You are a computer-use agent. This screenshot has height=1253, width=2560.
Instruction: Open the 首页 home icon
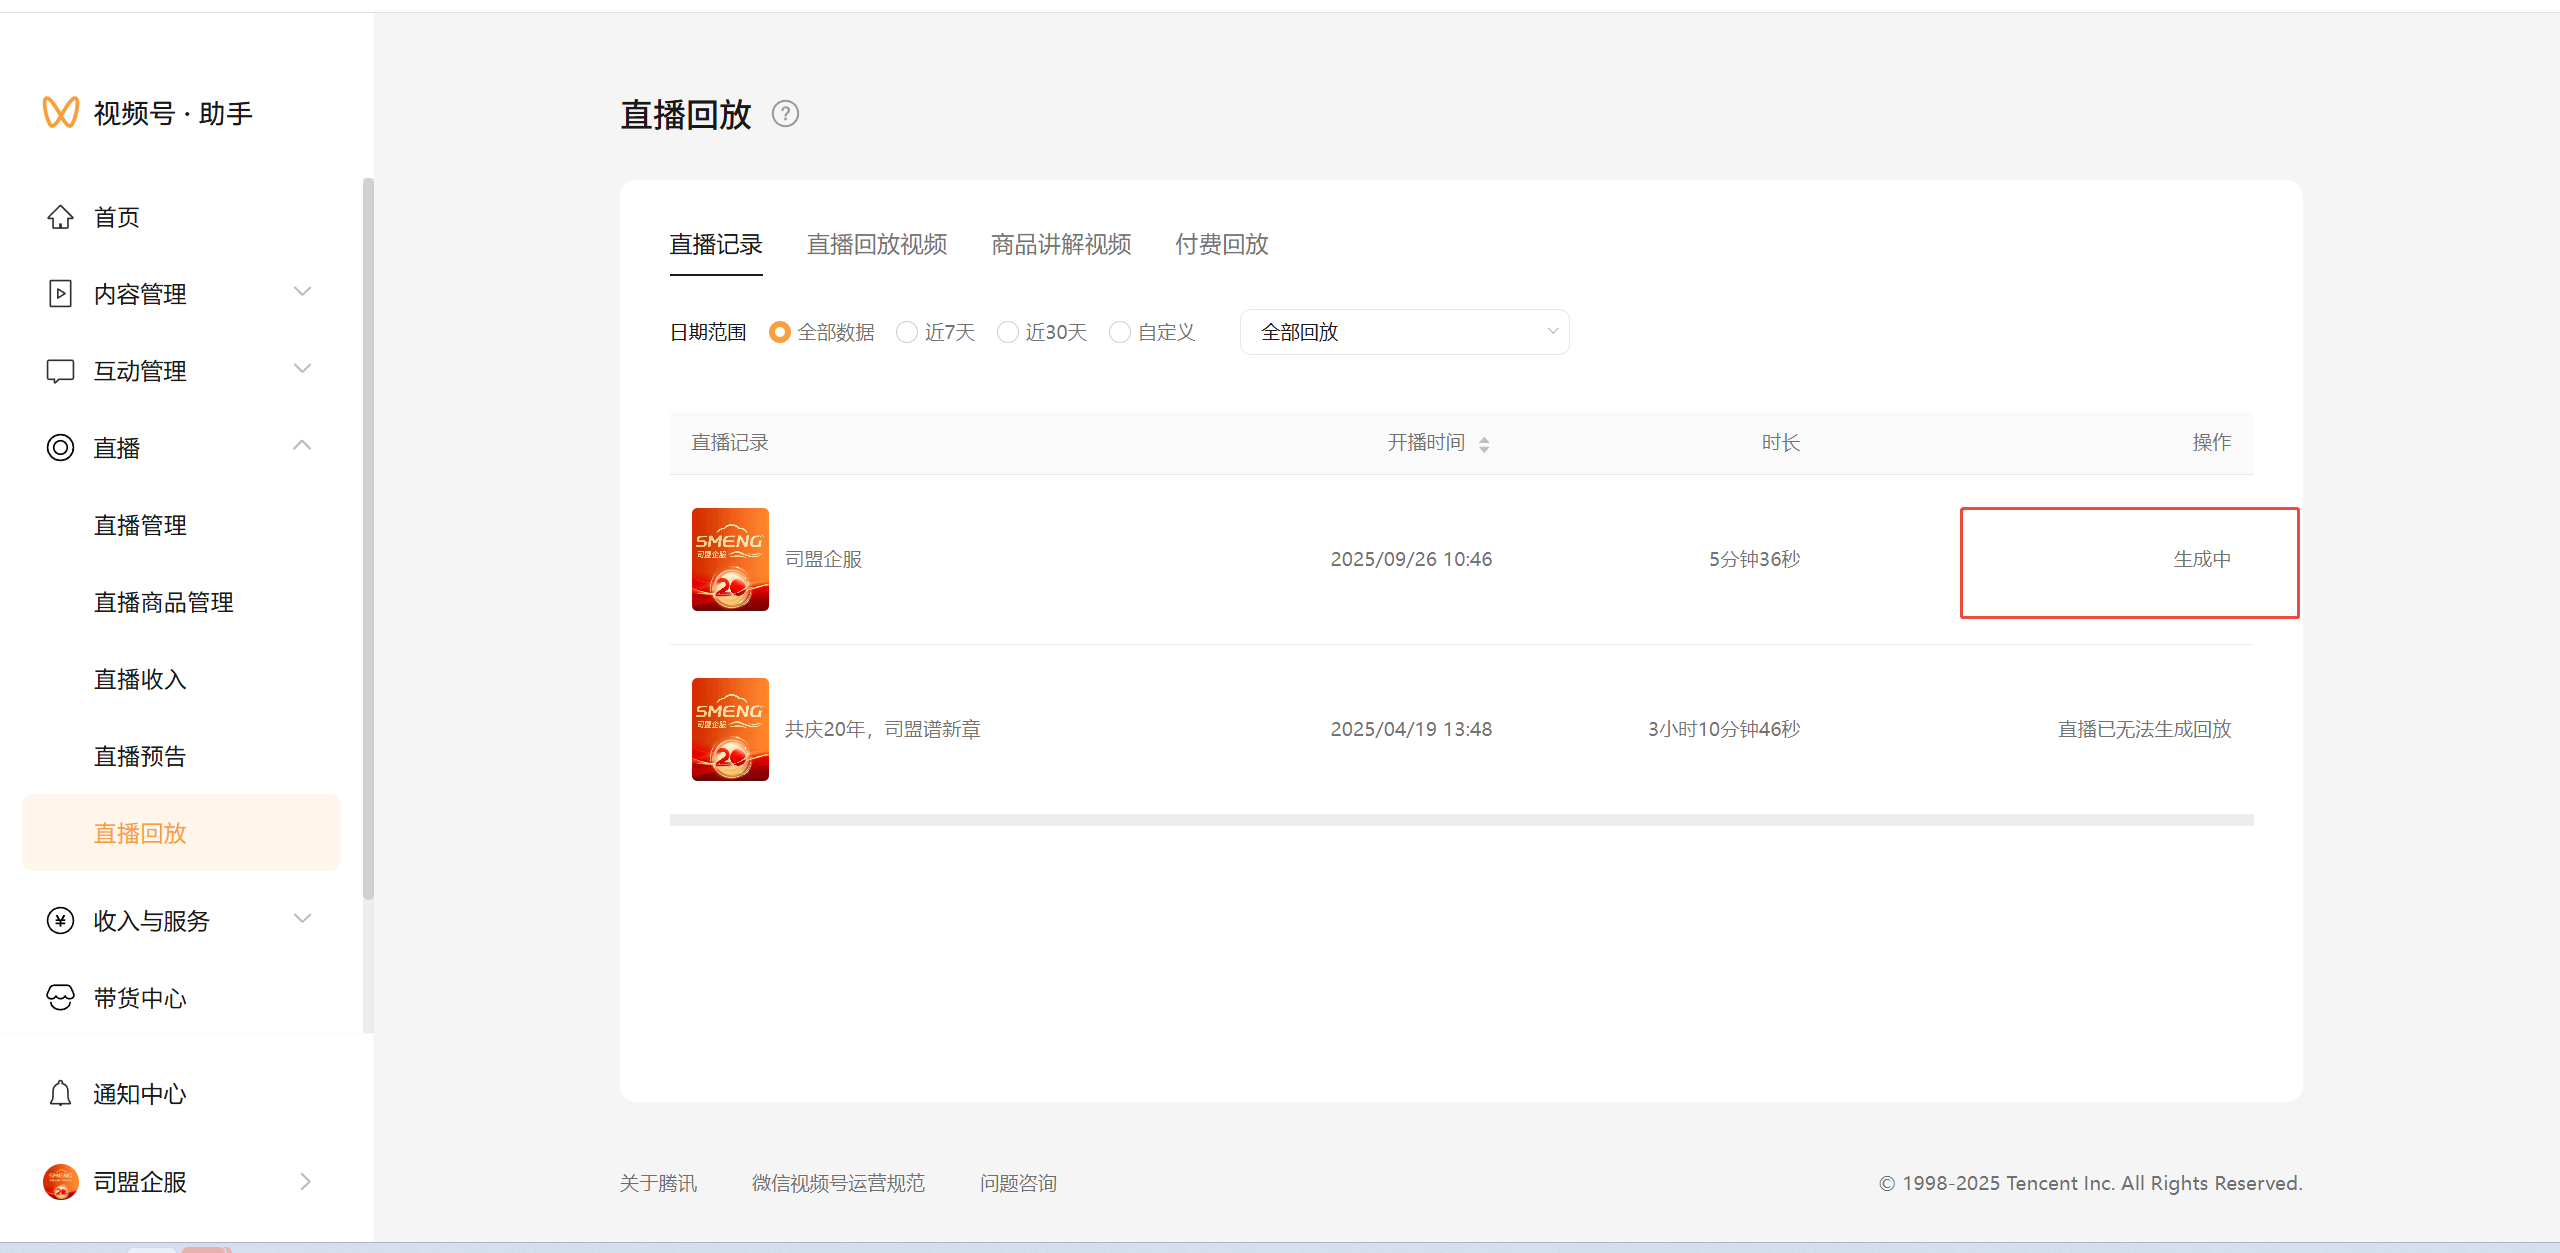coord(60,217)
